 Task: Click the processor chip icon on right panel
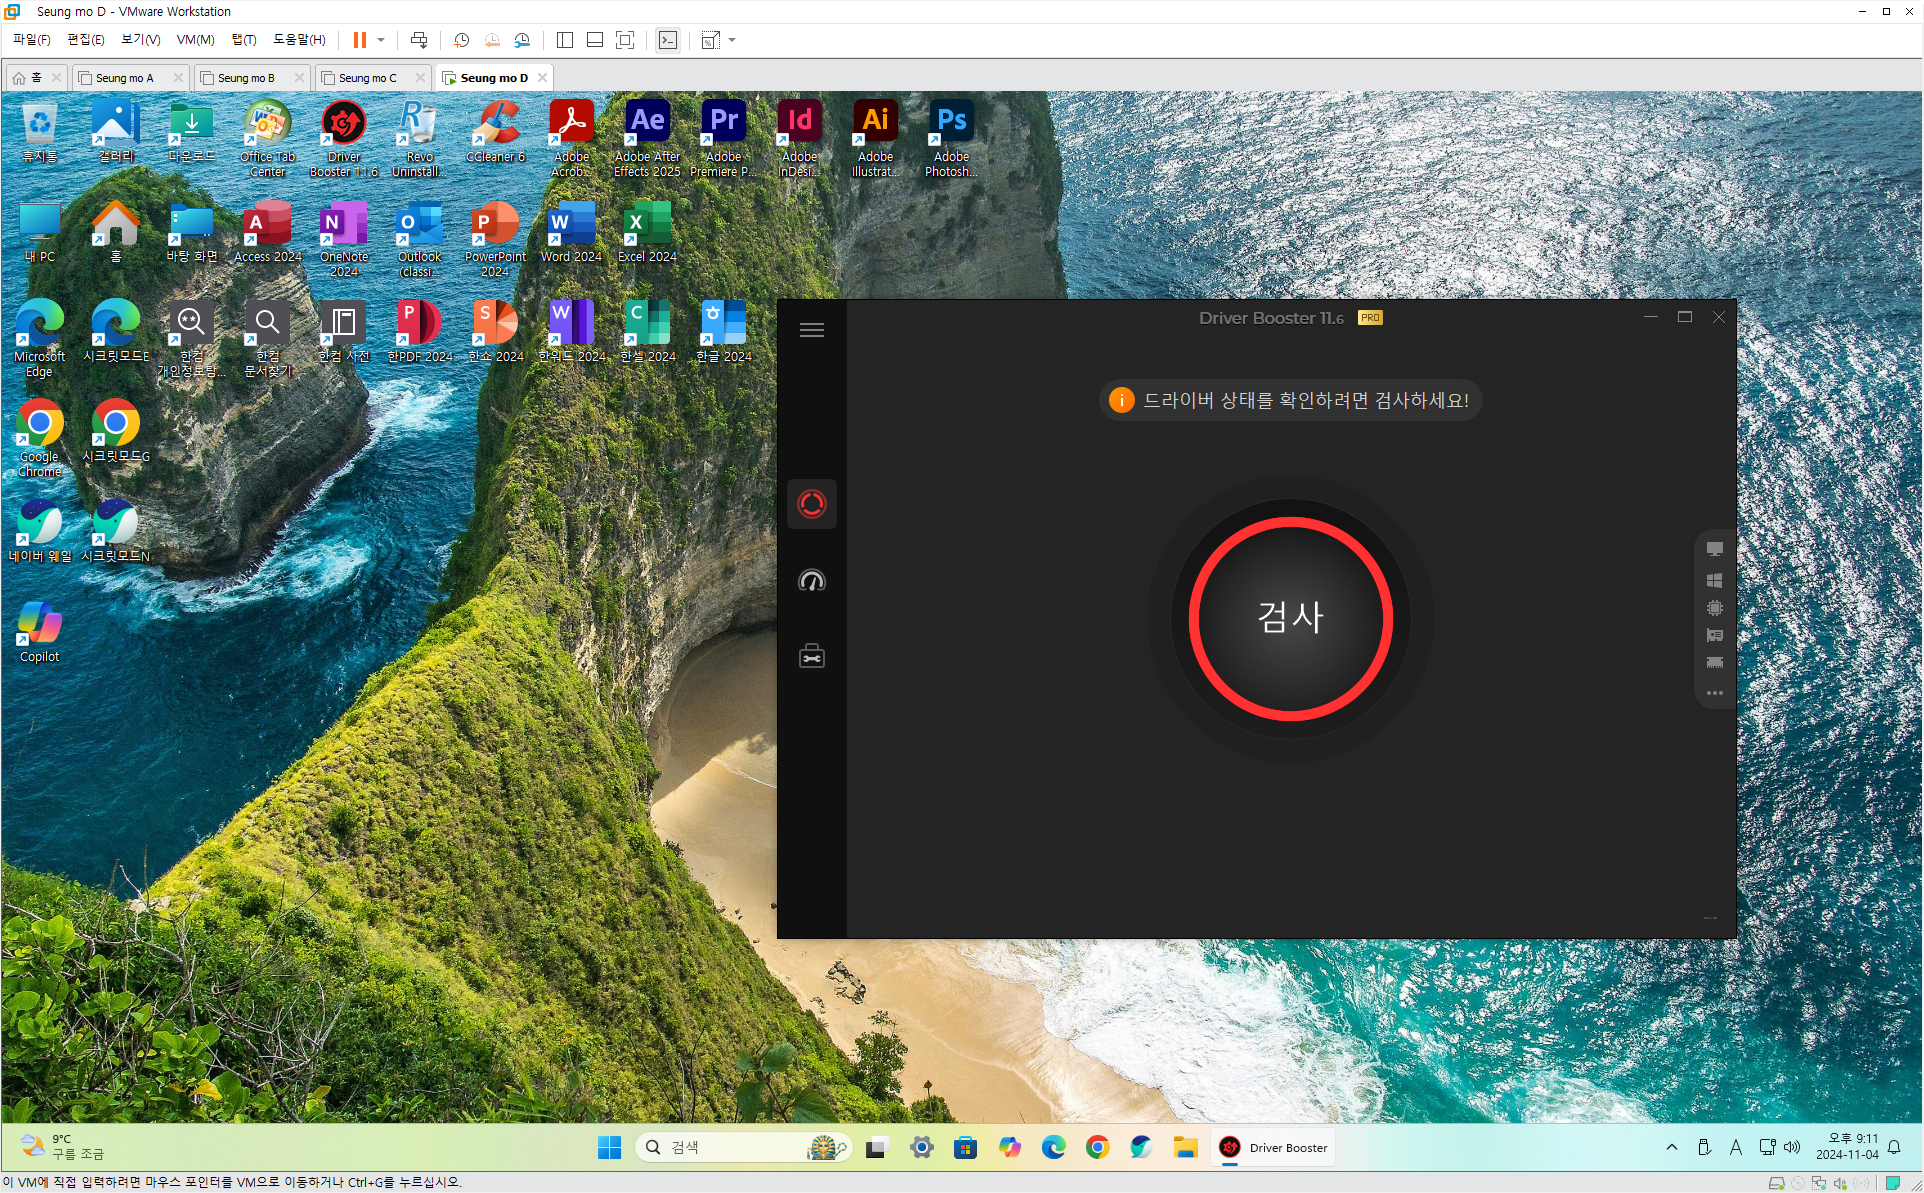pyautogui.click(x=1714, y=608)
